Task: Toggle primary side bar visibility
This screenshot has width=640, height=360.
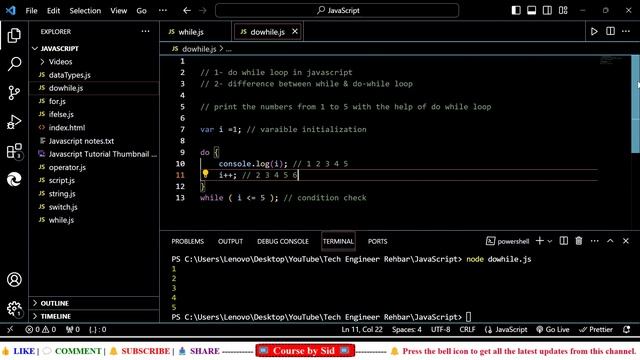Action: [x=516, y=11]
